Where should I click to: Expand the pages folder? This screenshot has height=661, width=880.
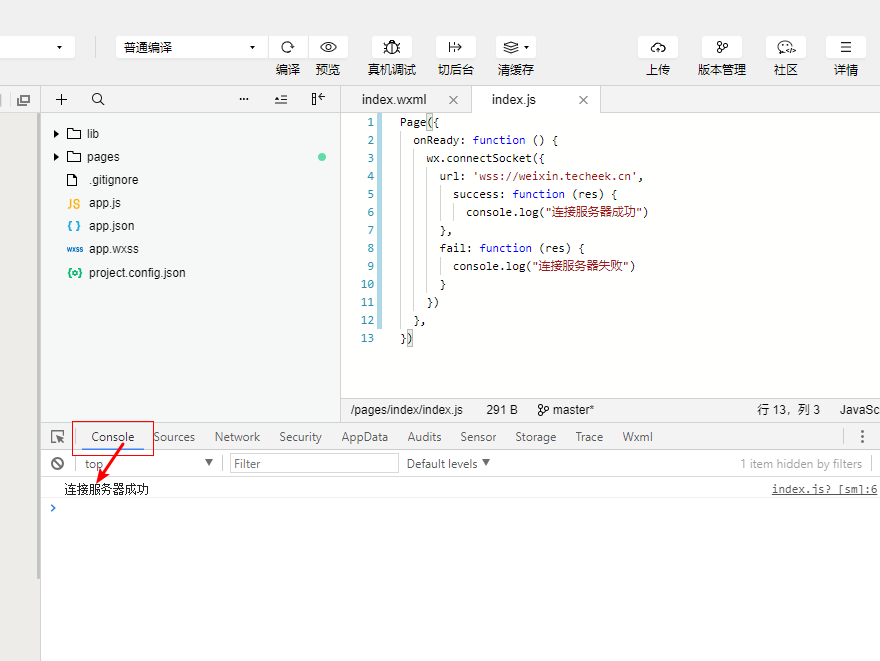tap(57, 157)
